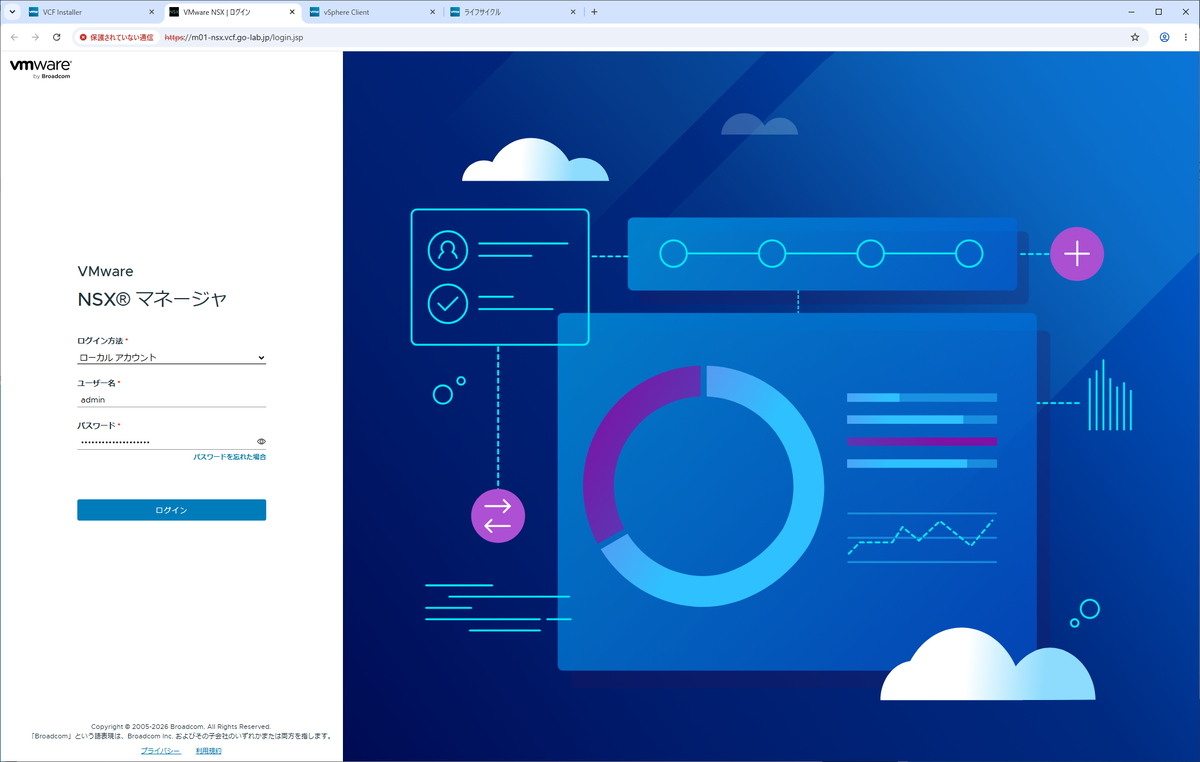Click the blue ログイン button
1200x762 pixels.
171,510
